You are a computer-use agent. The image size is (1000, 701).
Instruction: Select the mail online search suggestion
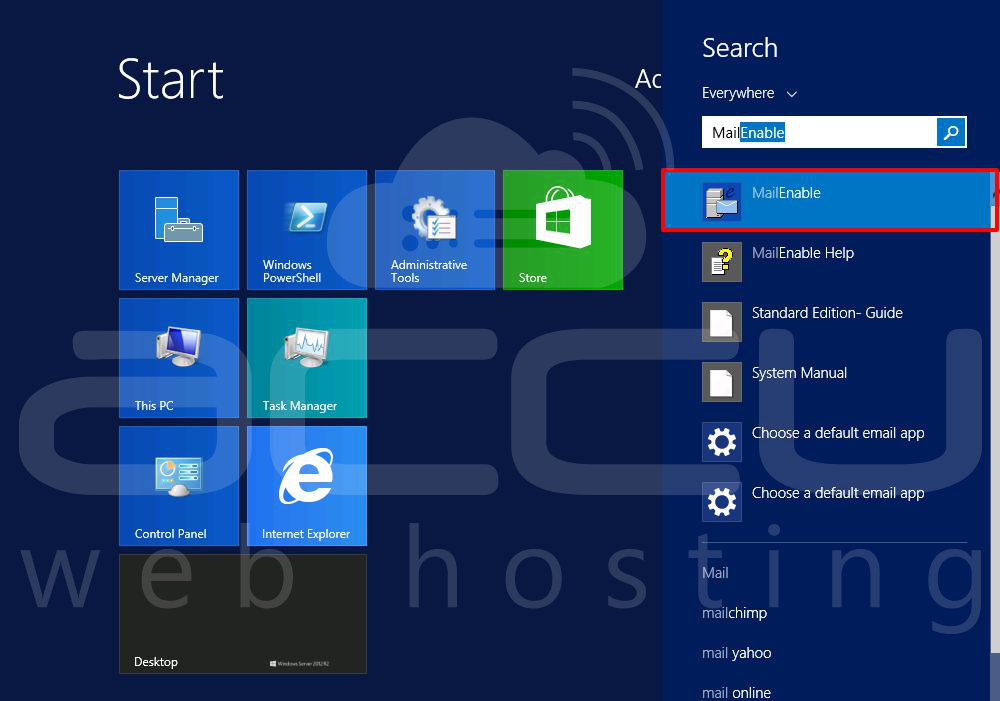(x=736, y=693)
